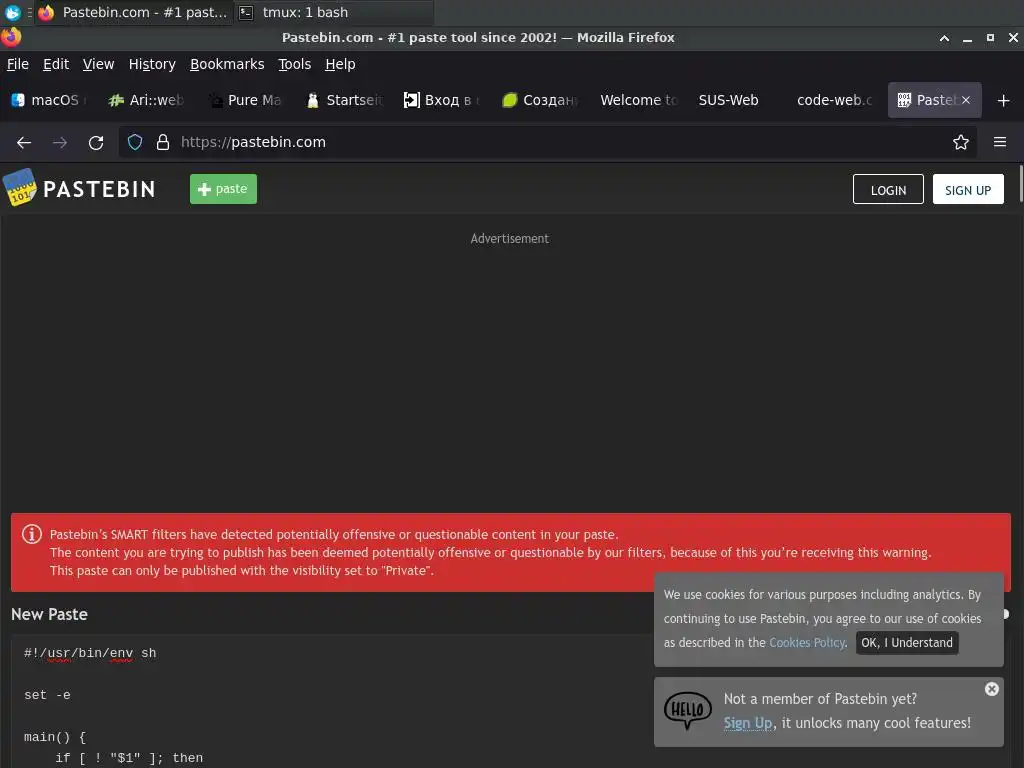Image resolution: width=1024 pixels, height=768 pixels.
Task: Switch to the Создание tab
Action: pos(542,100)
